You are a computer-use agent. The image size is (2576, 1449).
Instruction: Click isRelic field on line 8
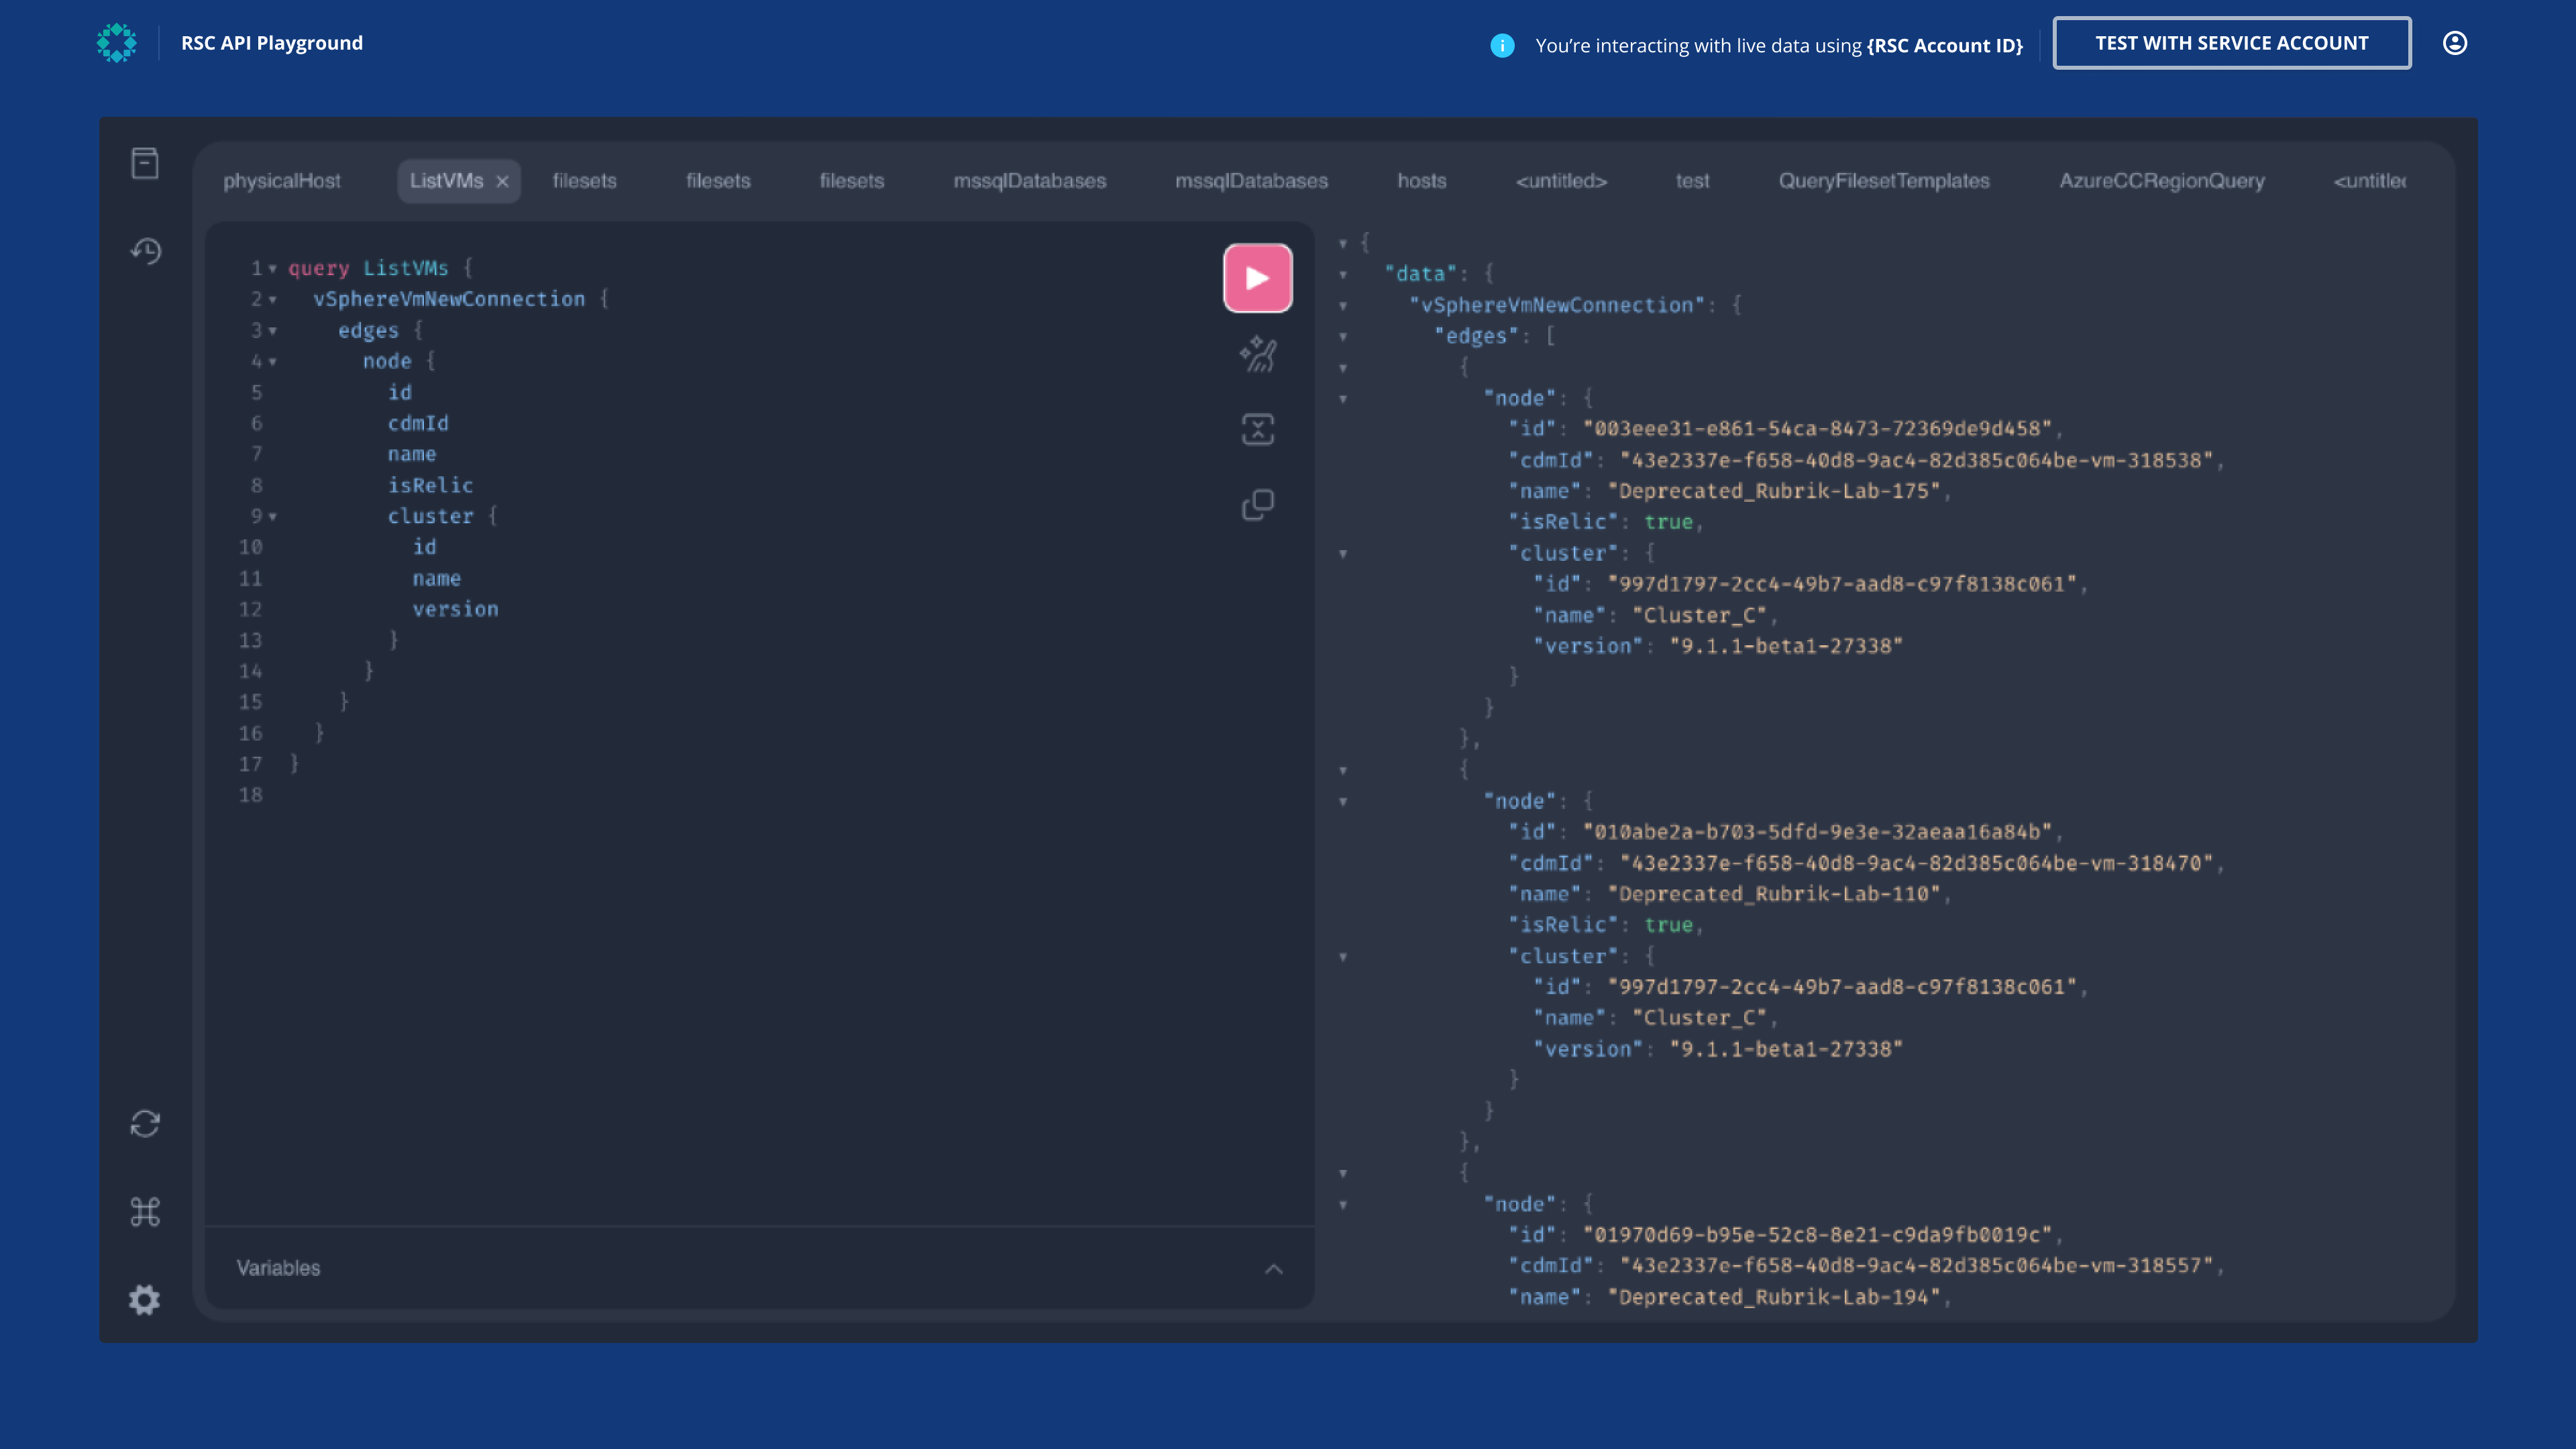tap(430, 485)
